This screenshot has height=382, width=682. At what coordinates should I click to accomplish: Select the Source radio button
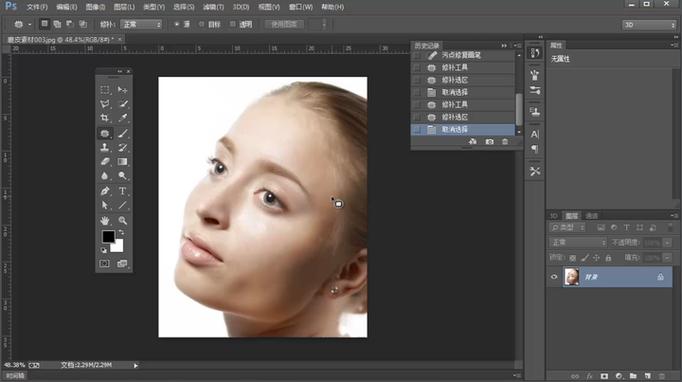click(177, 24)
